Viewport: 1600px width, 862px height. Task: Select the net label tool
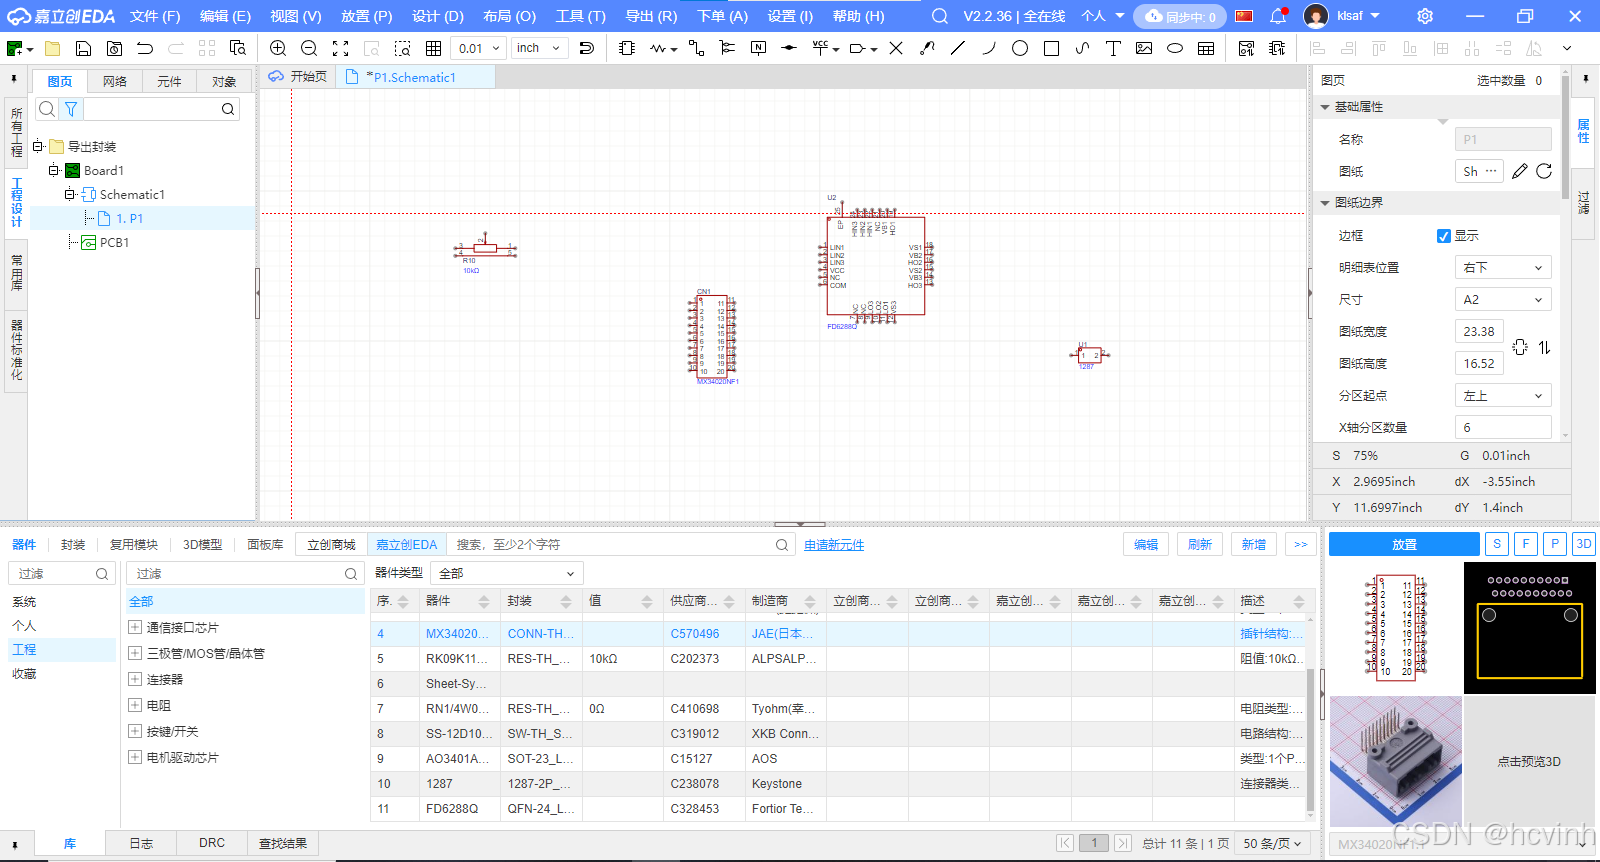(759, 48)
